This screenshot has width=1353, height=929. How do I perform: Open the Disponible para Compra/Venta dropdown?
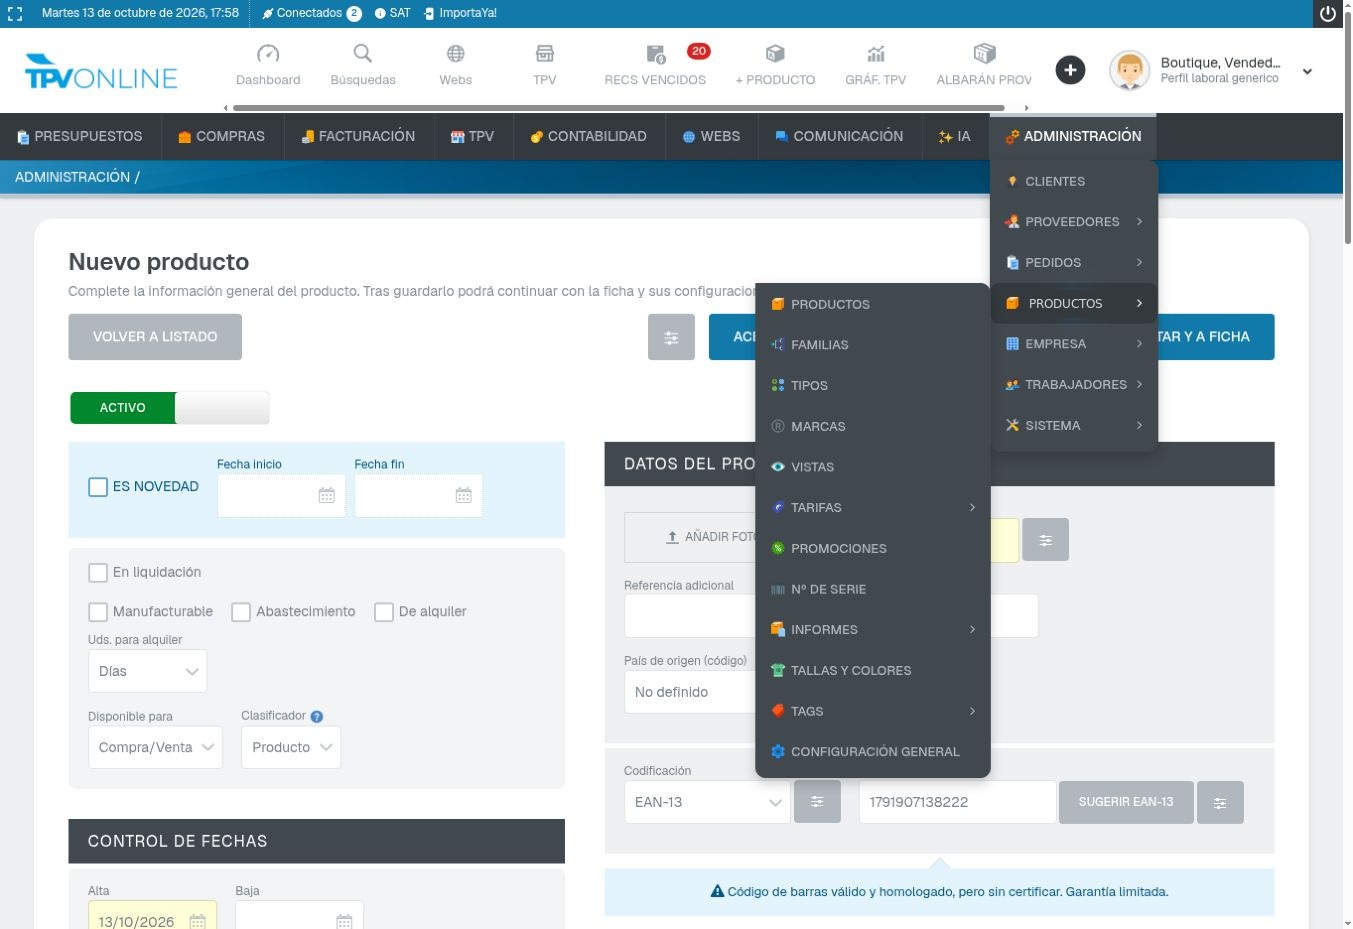(156, 747)
